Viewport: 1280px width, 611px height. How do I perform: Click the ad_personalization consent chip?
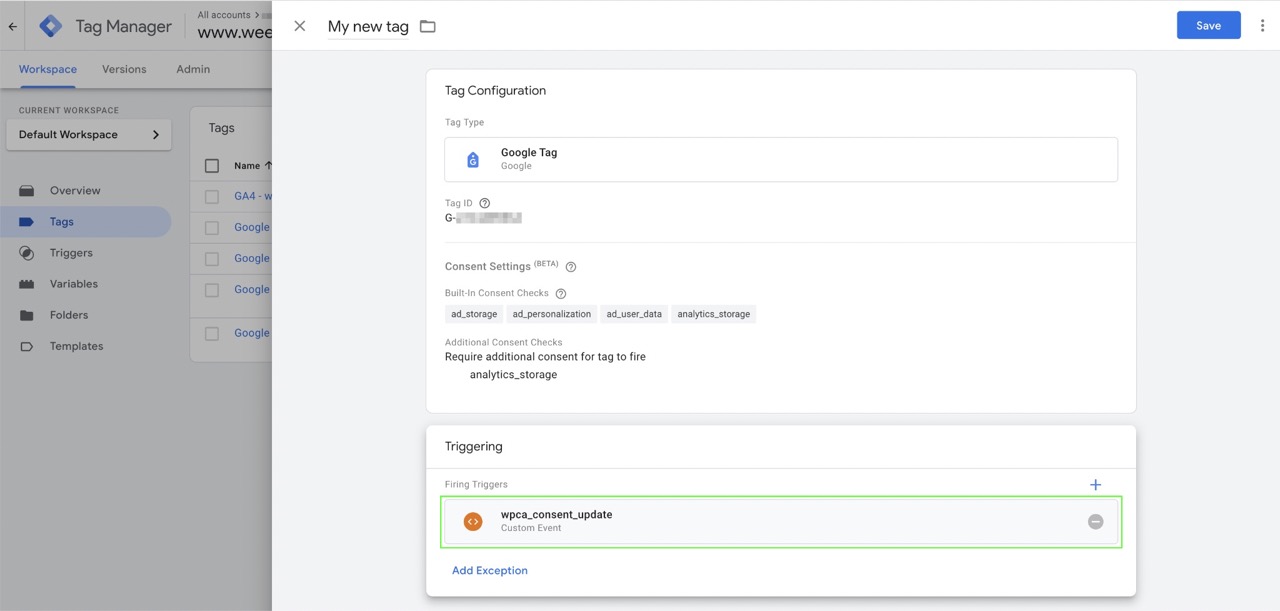click(x=552, y=314)
